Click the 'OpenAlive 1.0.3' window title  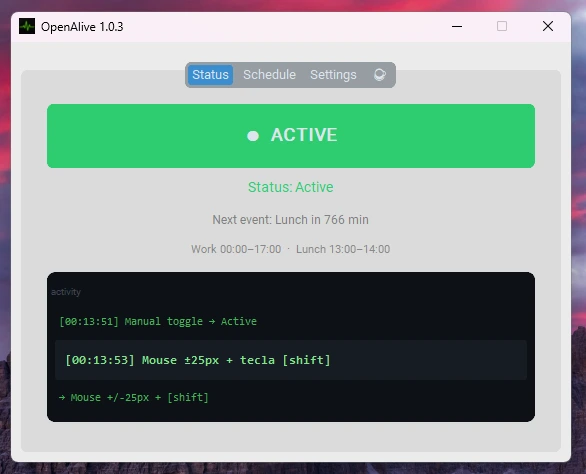[82, 27]
